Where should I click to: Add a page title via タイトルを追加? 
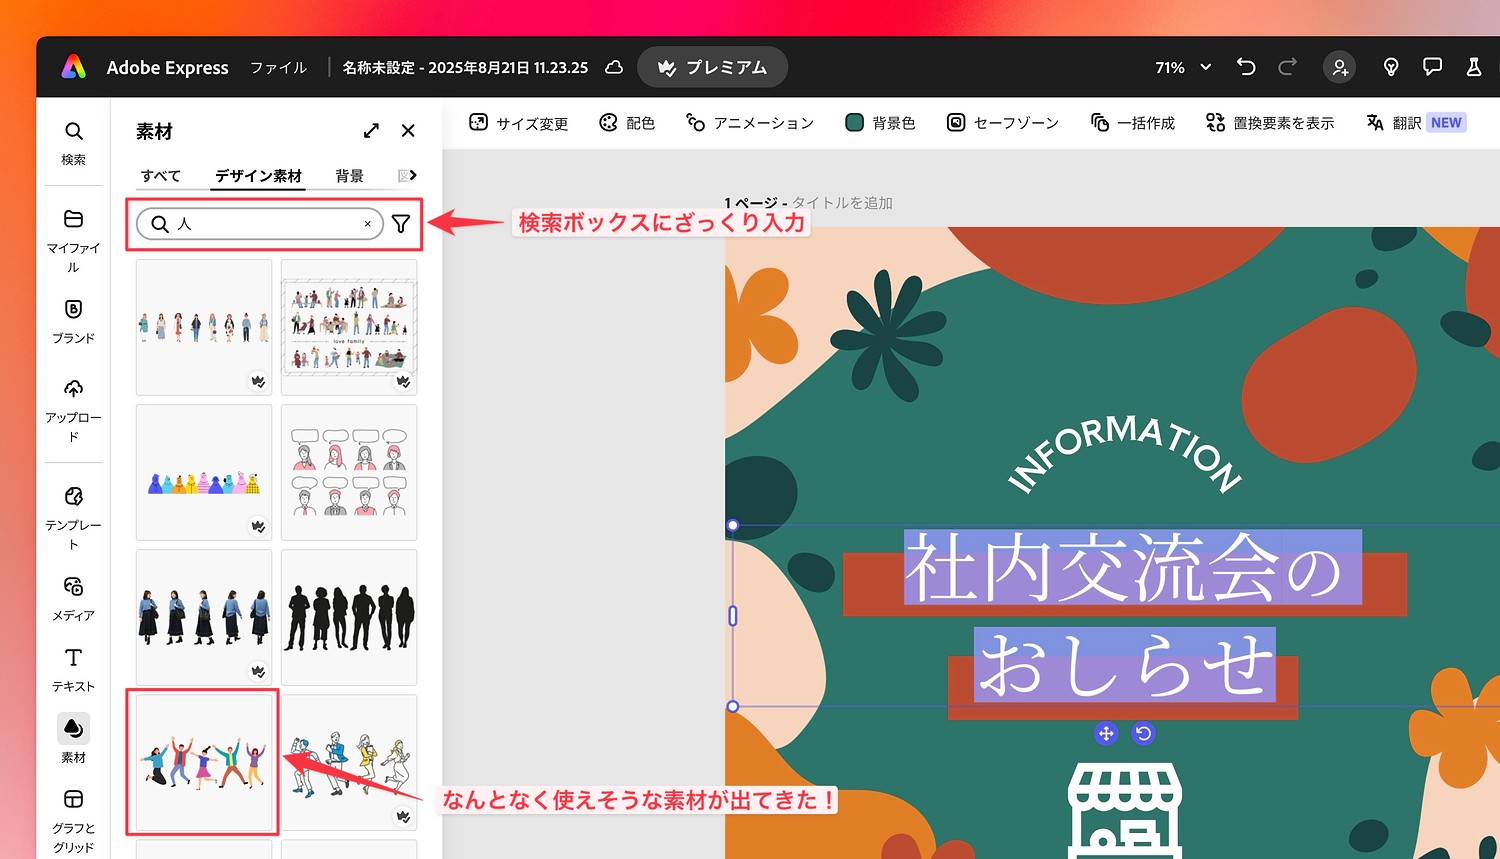click(x=844, y=202)
